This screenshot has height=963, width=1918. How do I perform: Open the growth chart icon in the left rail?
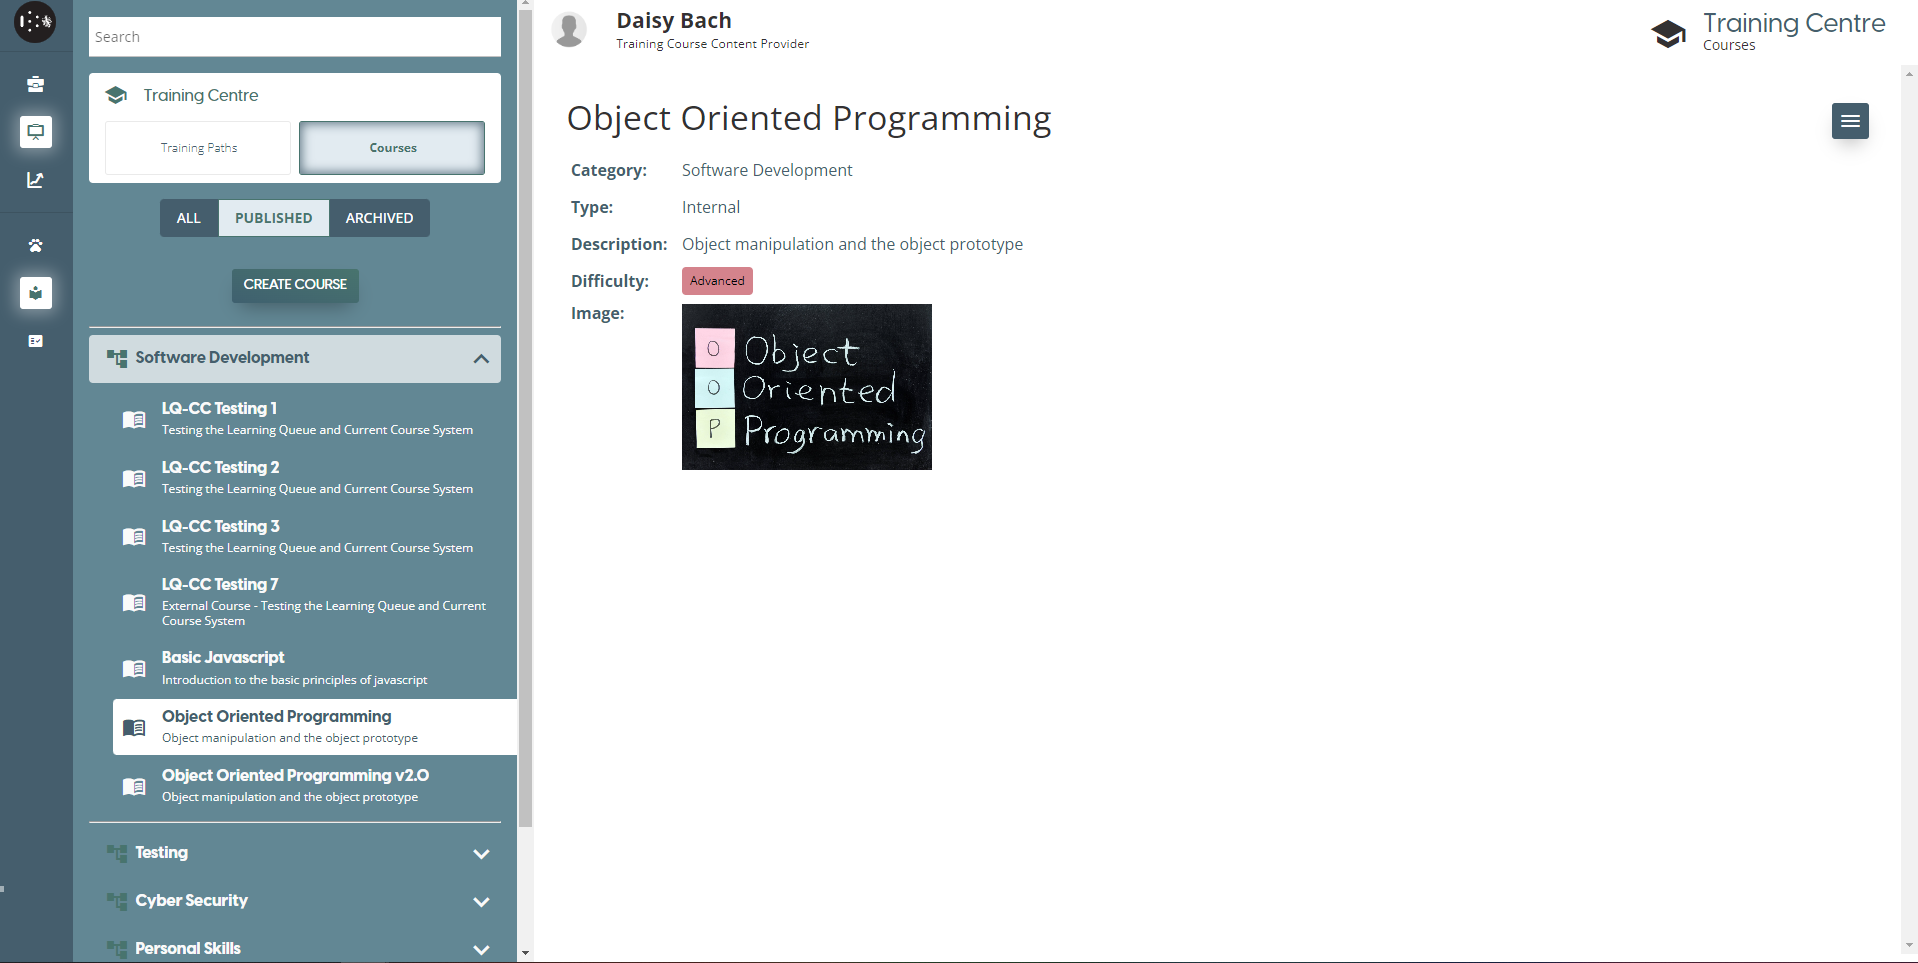[x=36, y=180]
